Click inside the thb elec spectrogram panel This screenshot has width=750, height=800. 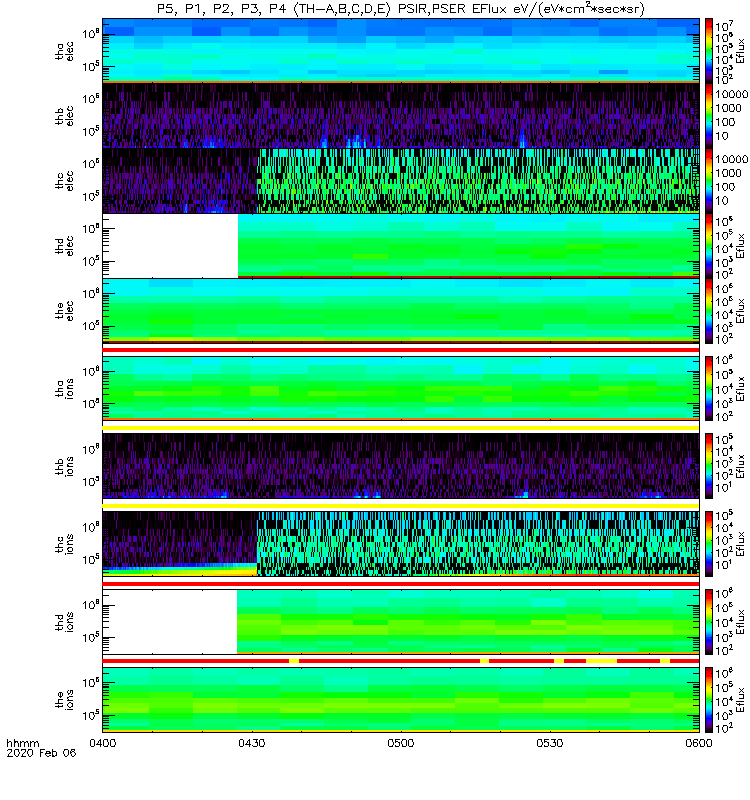[x=401, y=116]
